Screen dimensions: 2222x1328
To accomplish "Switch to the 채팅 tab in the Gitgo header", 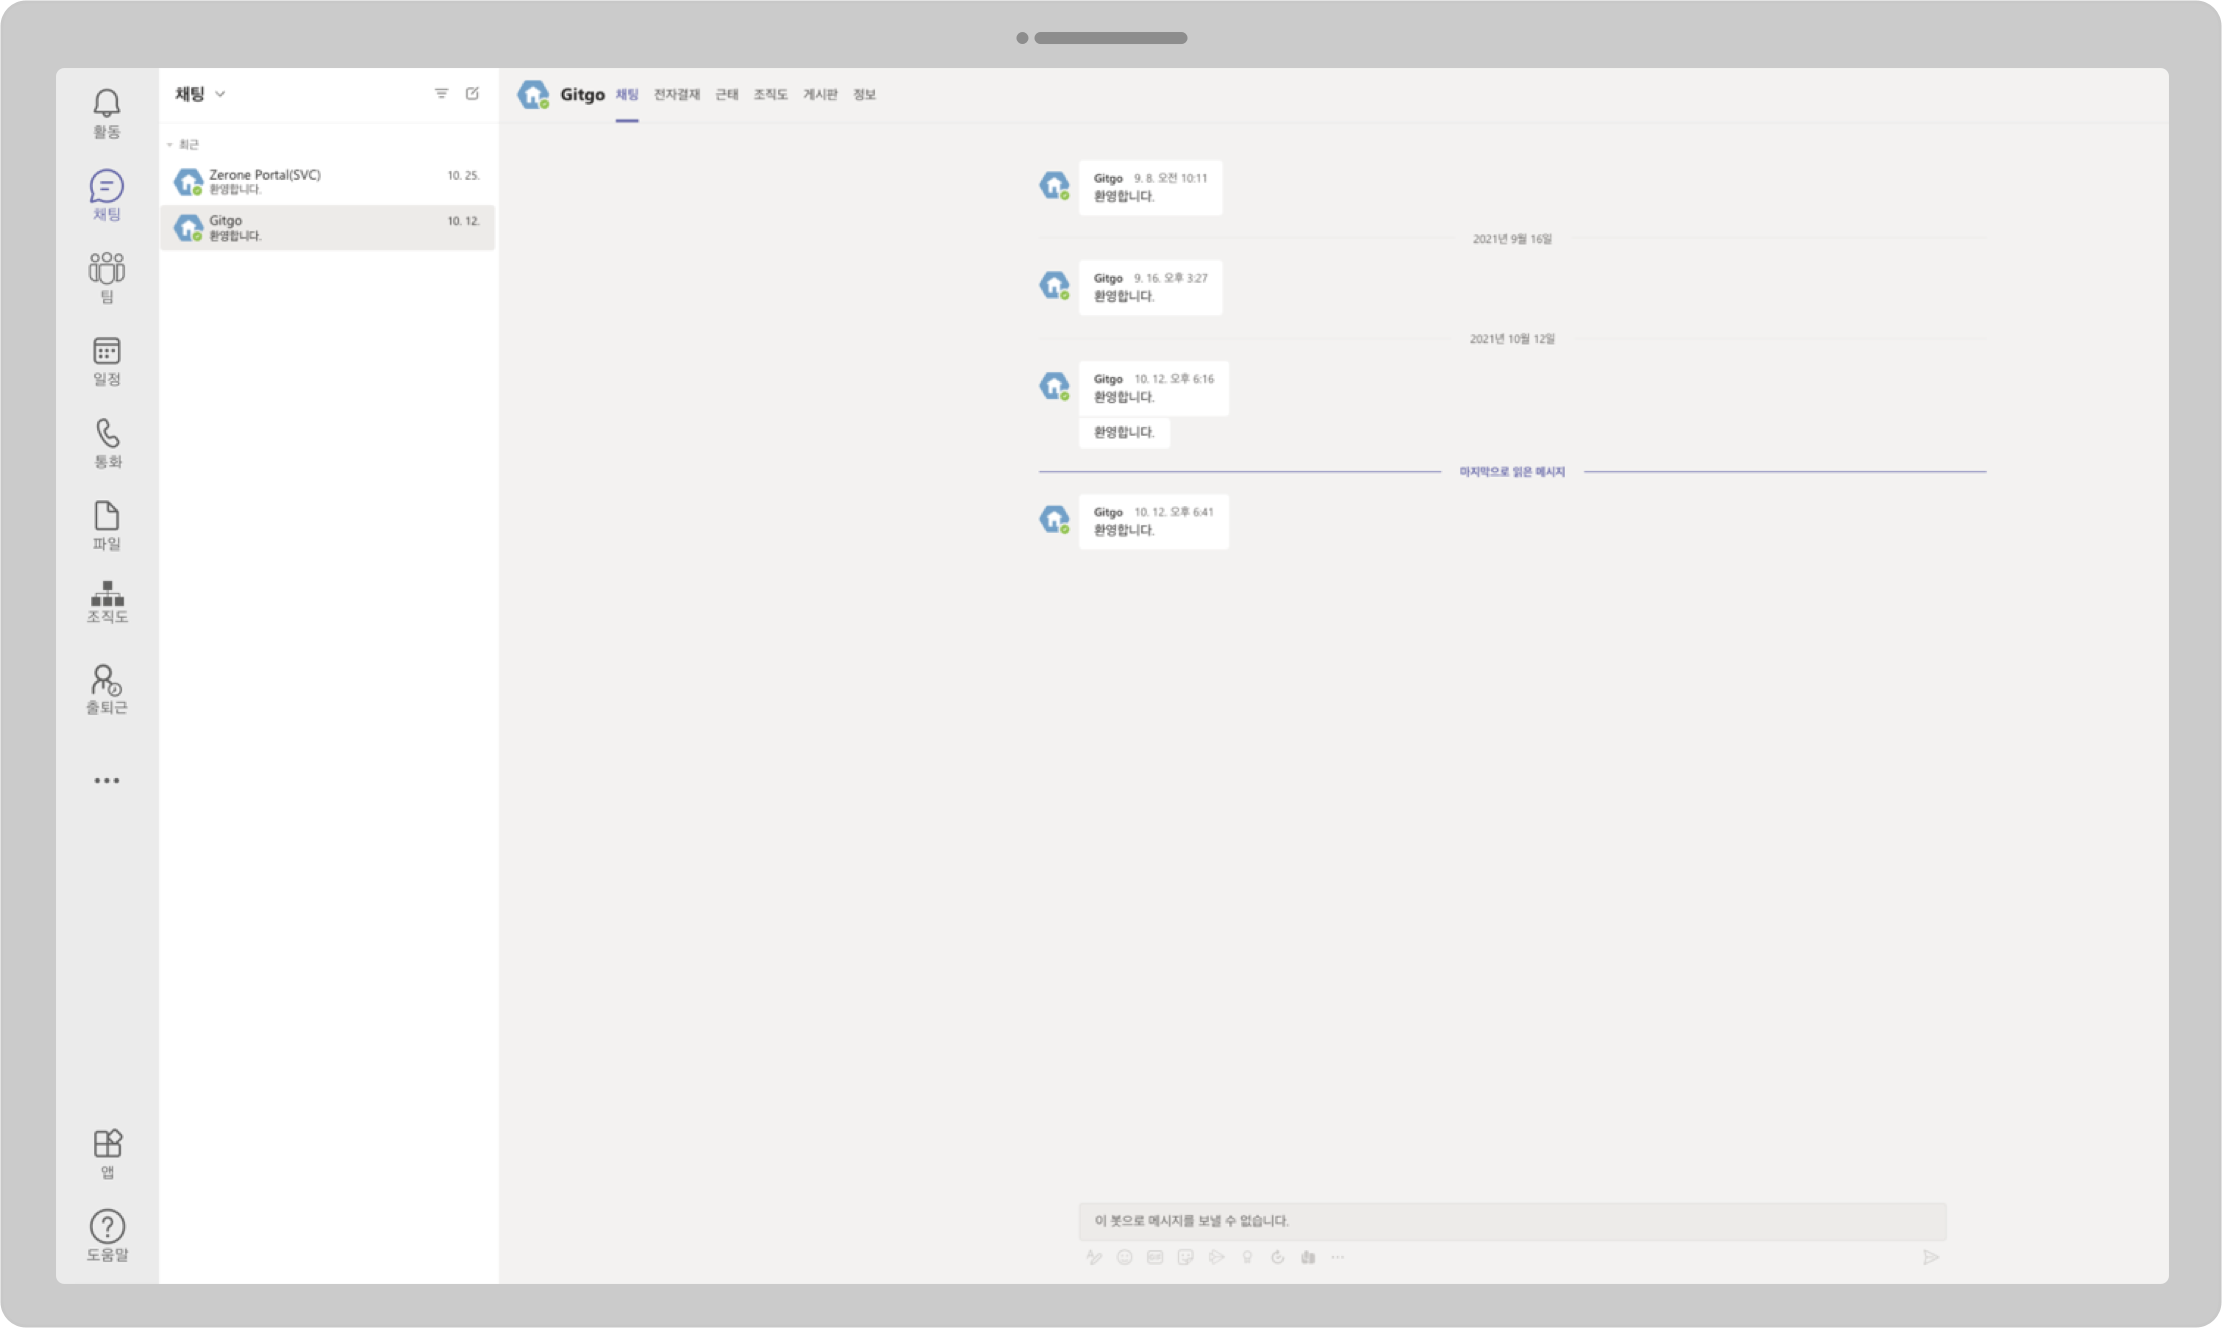I will (x=627, y=94).
